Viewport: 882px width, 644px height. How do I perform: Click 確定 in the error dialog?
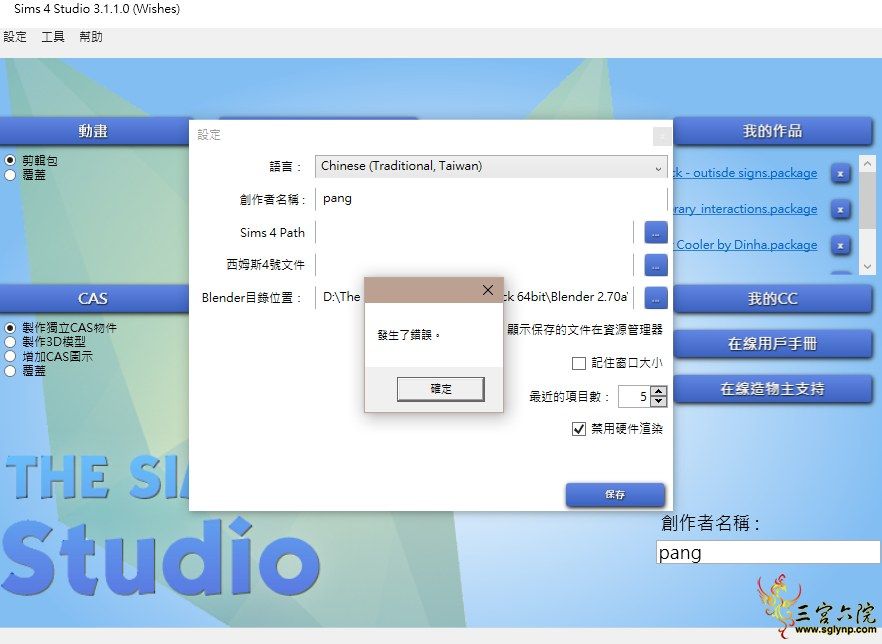[440, 389]
